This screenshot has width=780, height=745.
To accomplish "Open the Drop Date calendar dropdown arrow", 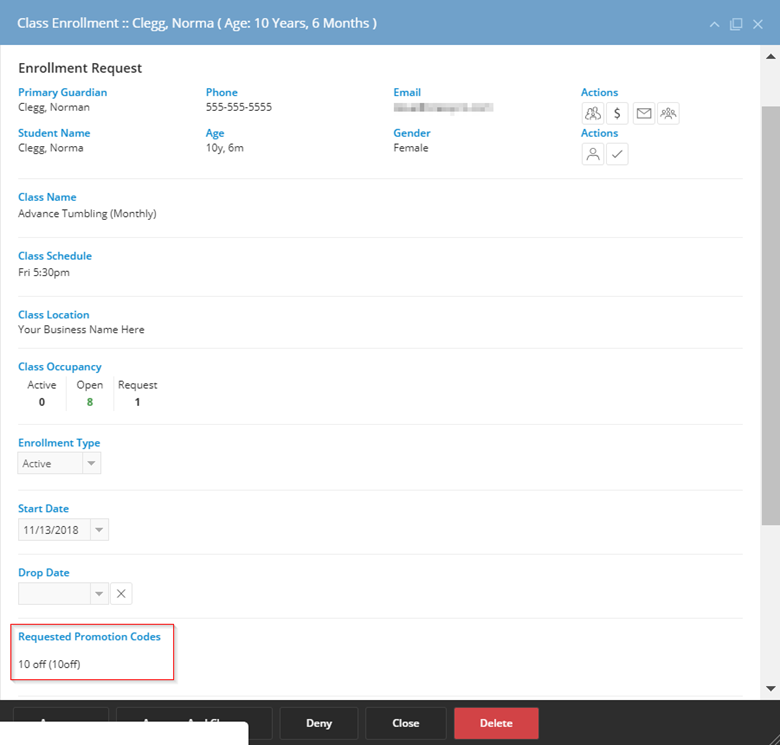I will [x=99, y=593].
